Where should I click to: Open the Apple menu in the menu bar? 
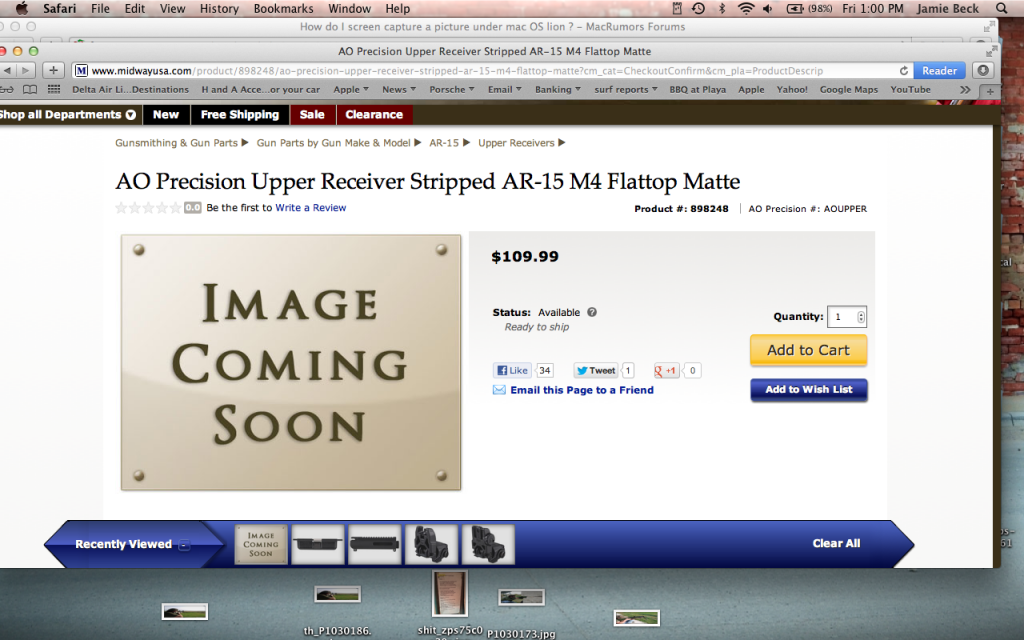click(x=22, y=8)
